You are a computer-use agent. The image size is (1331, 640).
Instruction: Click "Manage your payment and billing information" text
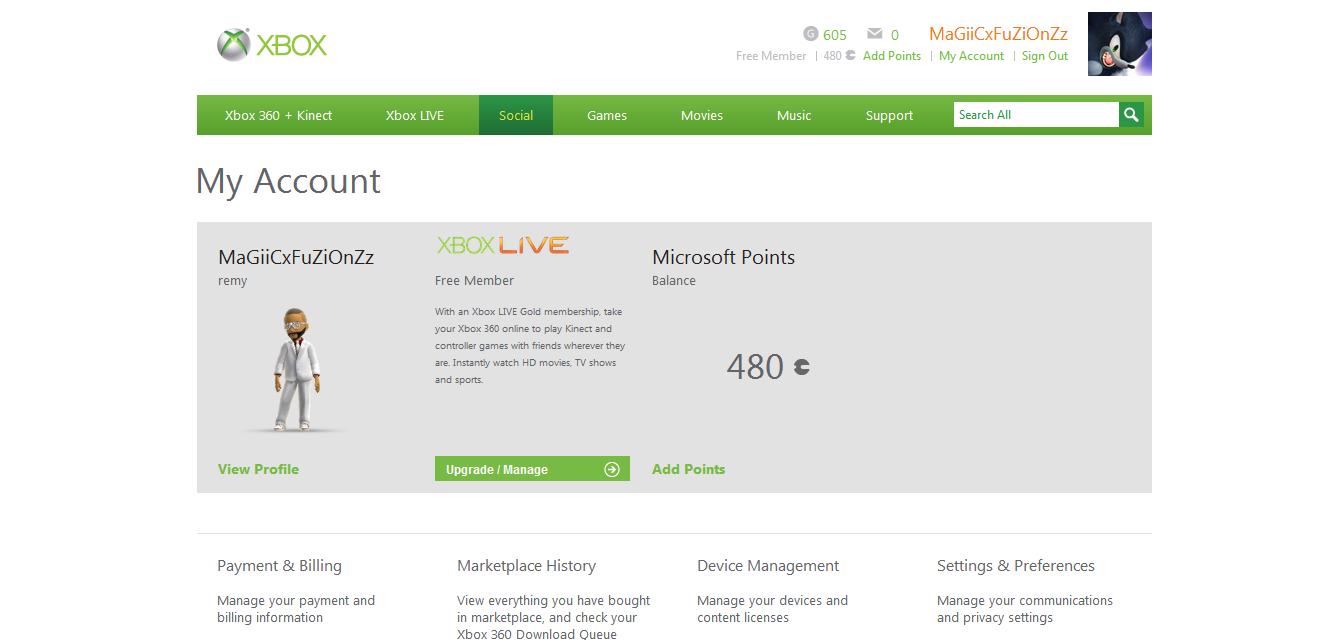296,609
